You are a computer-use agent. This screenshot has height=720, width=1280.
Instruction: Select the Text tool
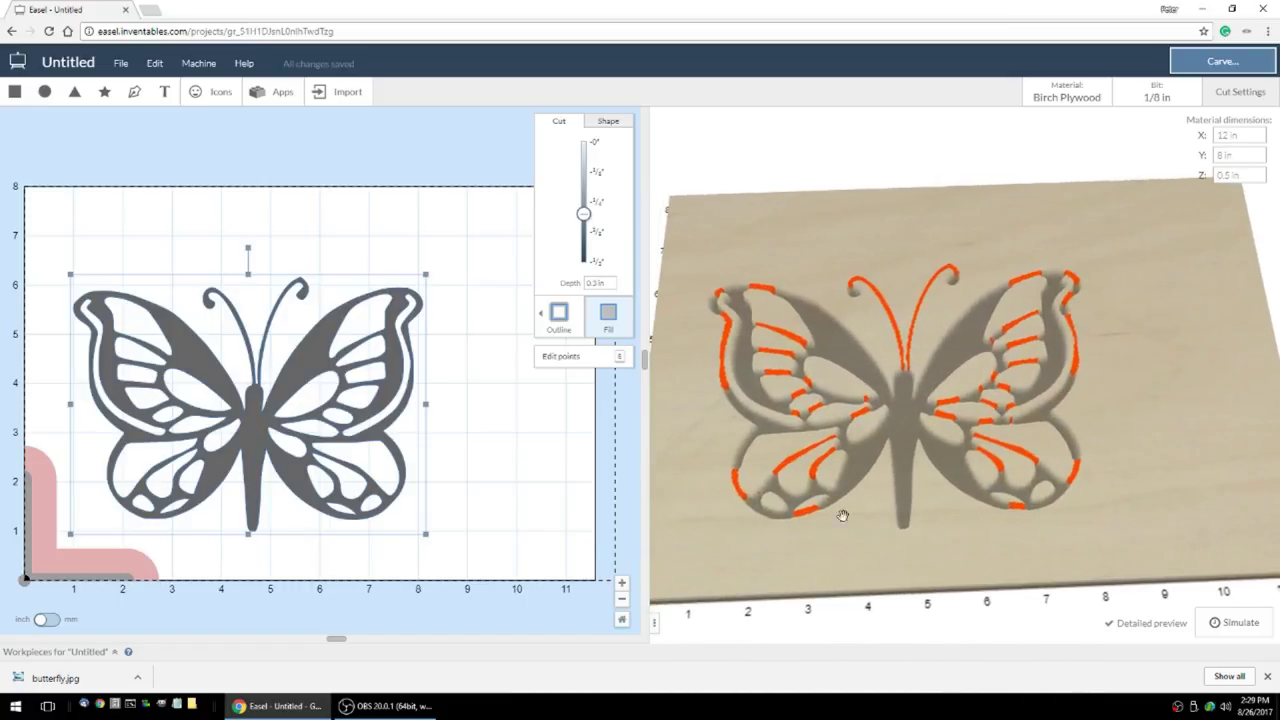[x=165, y=92]
